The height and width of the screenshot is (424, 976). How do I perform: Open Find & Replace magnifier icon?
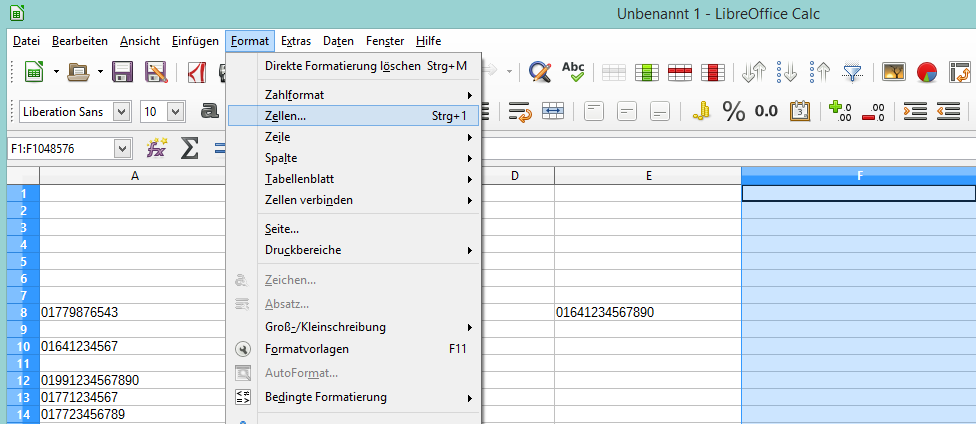(540, 72)
